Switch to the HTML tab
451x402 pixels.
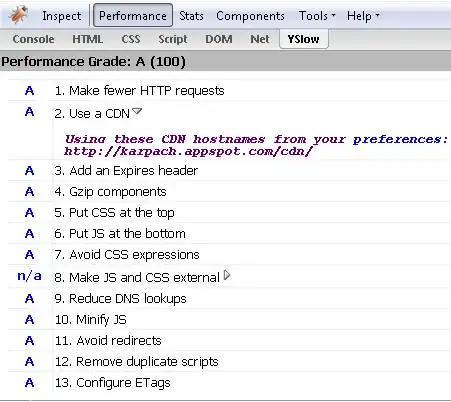[88, 39]
